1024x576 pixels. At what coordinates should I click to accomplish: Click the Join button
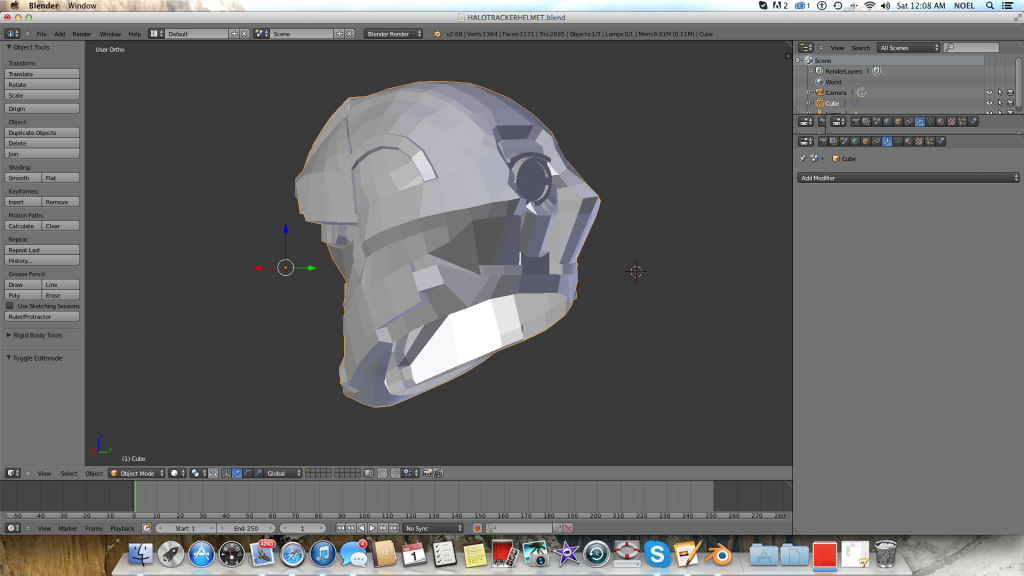point(42,154)
